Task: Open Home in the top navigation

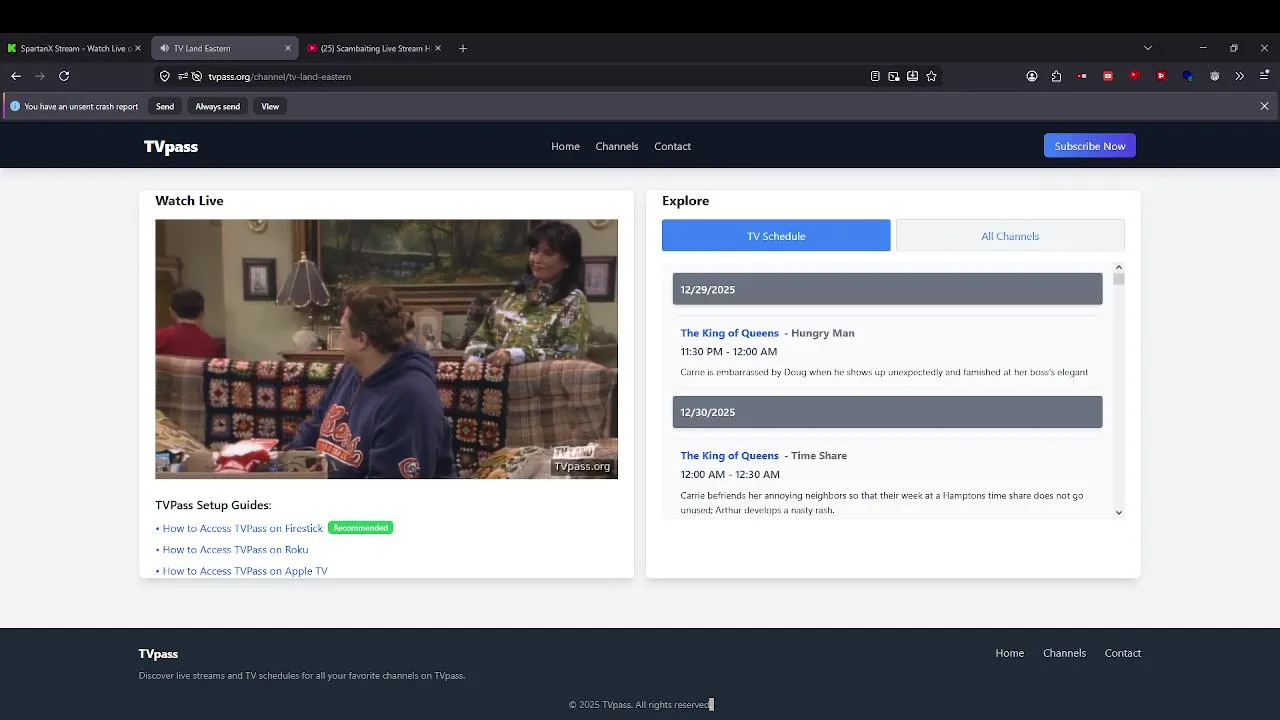Action: click(x=565, y=146)
